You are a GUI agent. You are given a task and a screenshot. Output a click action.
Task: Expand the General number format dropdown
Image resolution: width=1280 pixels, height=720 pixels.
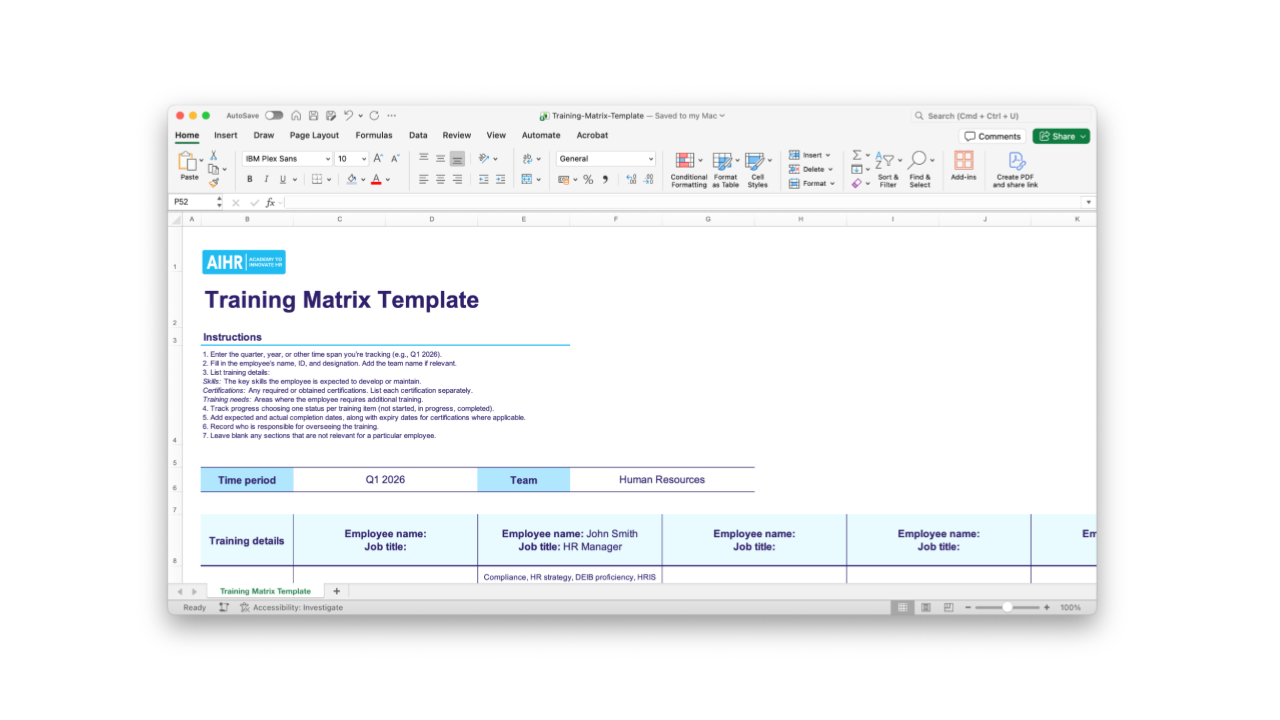click(650, 159)
